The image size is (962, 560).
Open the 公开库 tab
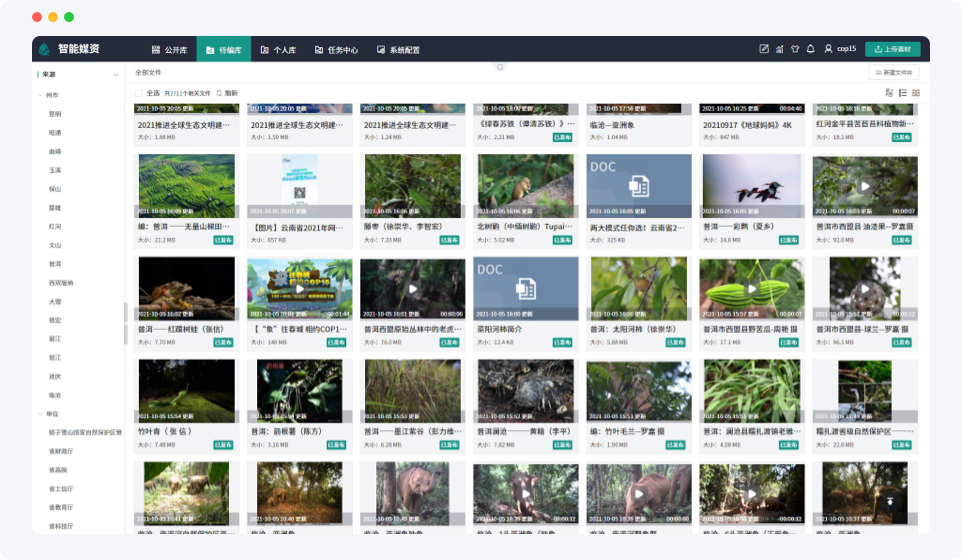click(169, 49)
